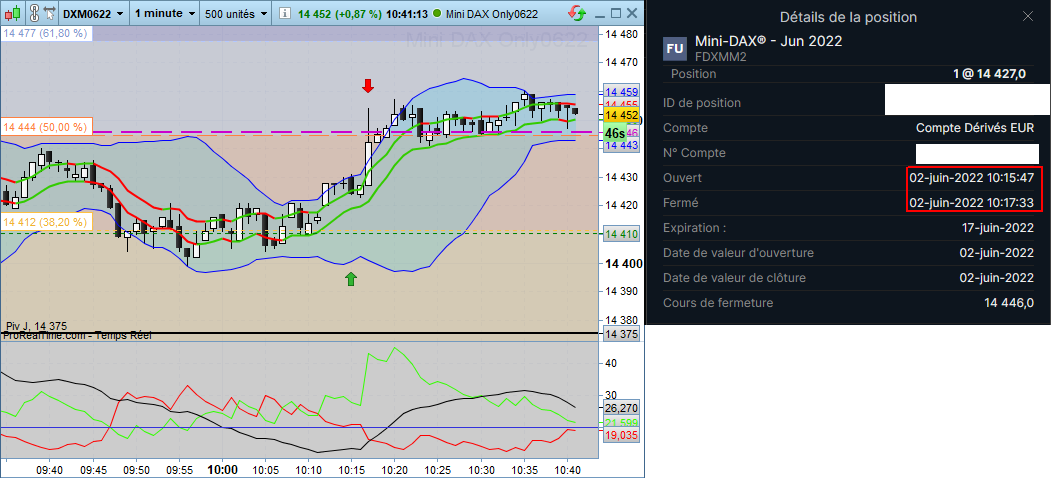Click the 19,035 red indicator value tag
Viewport: 1051px width, 478px height.
[x=621, y=436]
